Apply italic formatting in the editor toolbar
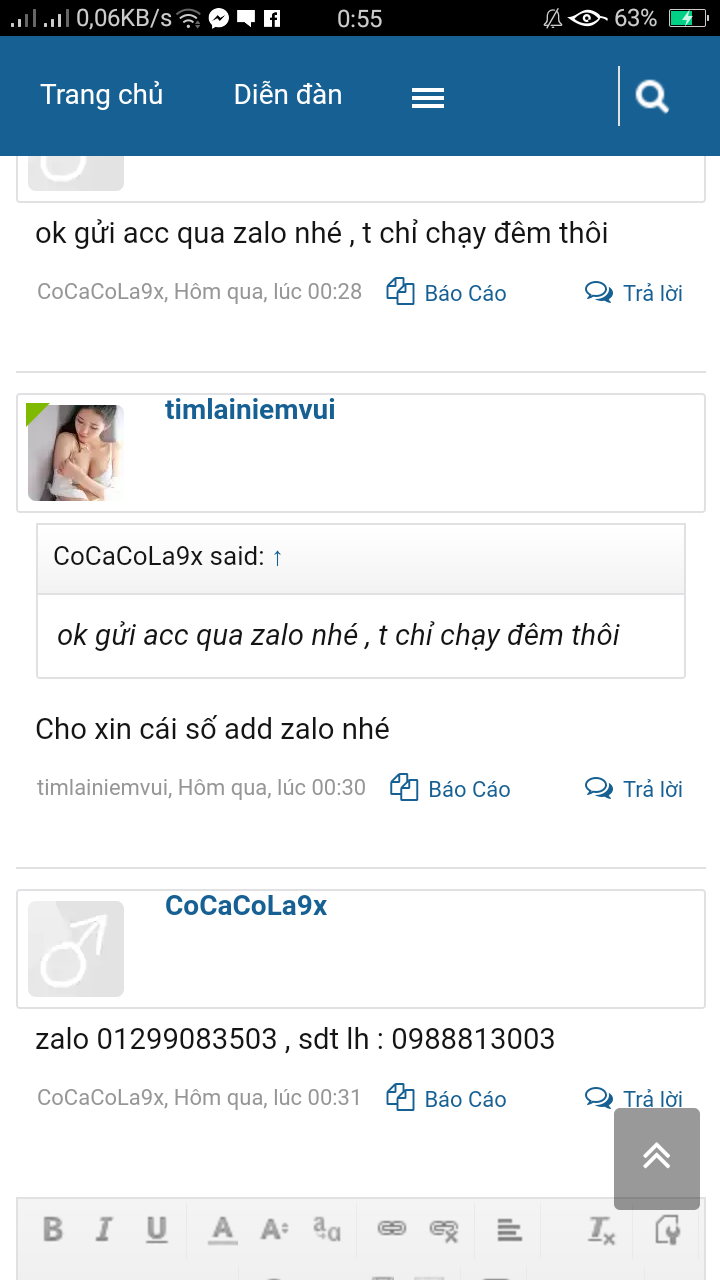This screenshot has width=720, height=1280. pyautogui.click(x=104, y=1230)
